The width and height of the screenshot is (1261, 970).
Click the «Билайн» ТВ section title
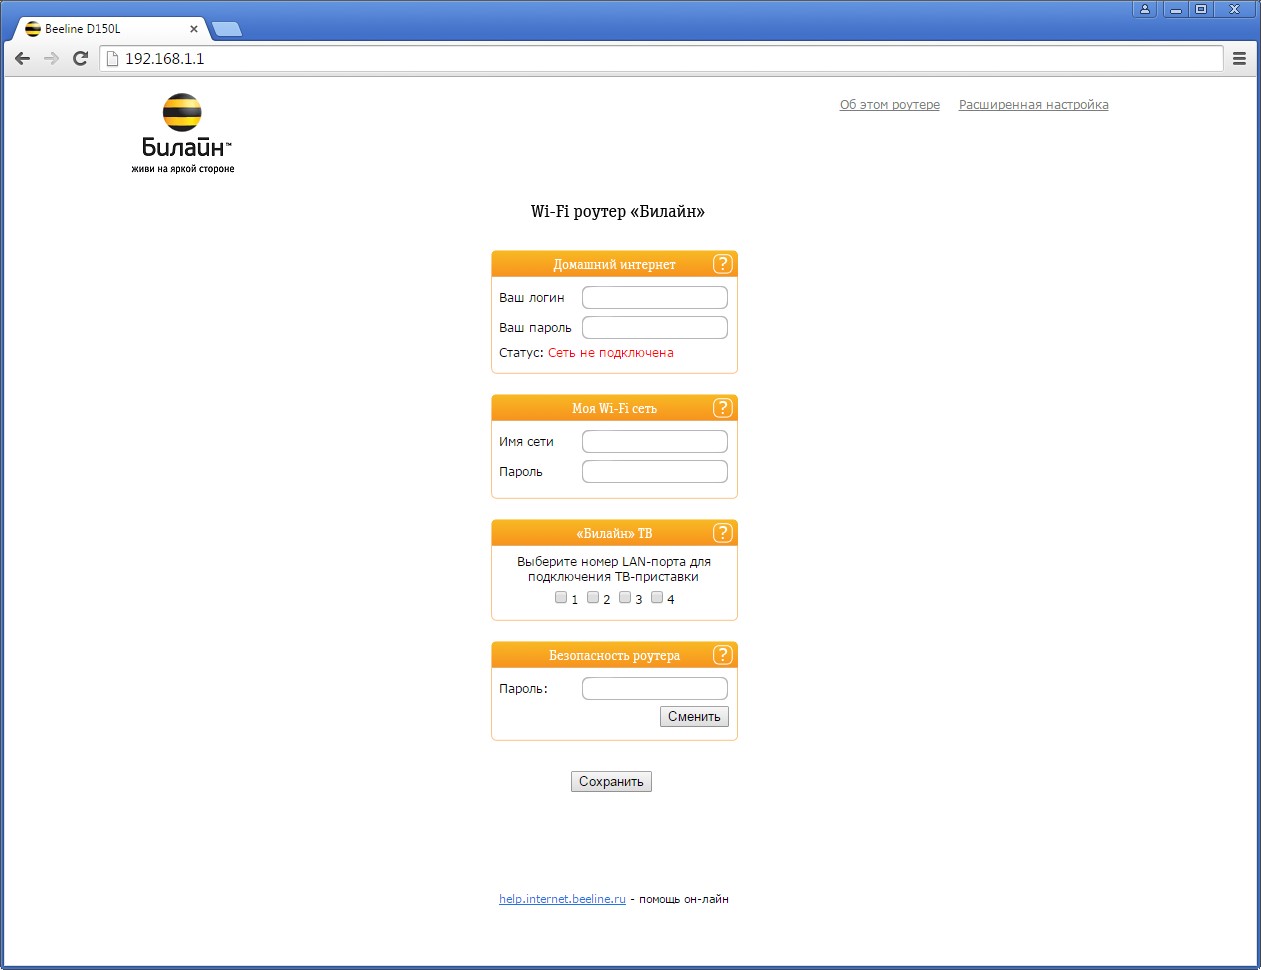pyautogui.click(x=614, y=534)
